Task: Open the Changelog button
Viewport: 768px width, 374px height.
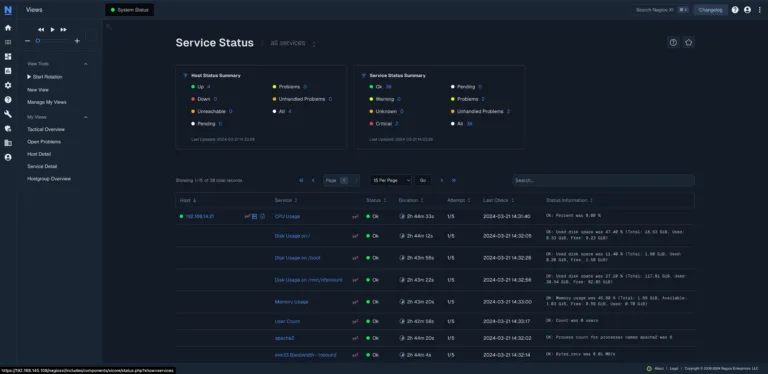Action: [x=710, y=10]
